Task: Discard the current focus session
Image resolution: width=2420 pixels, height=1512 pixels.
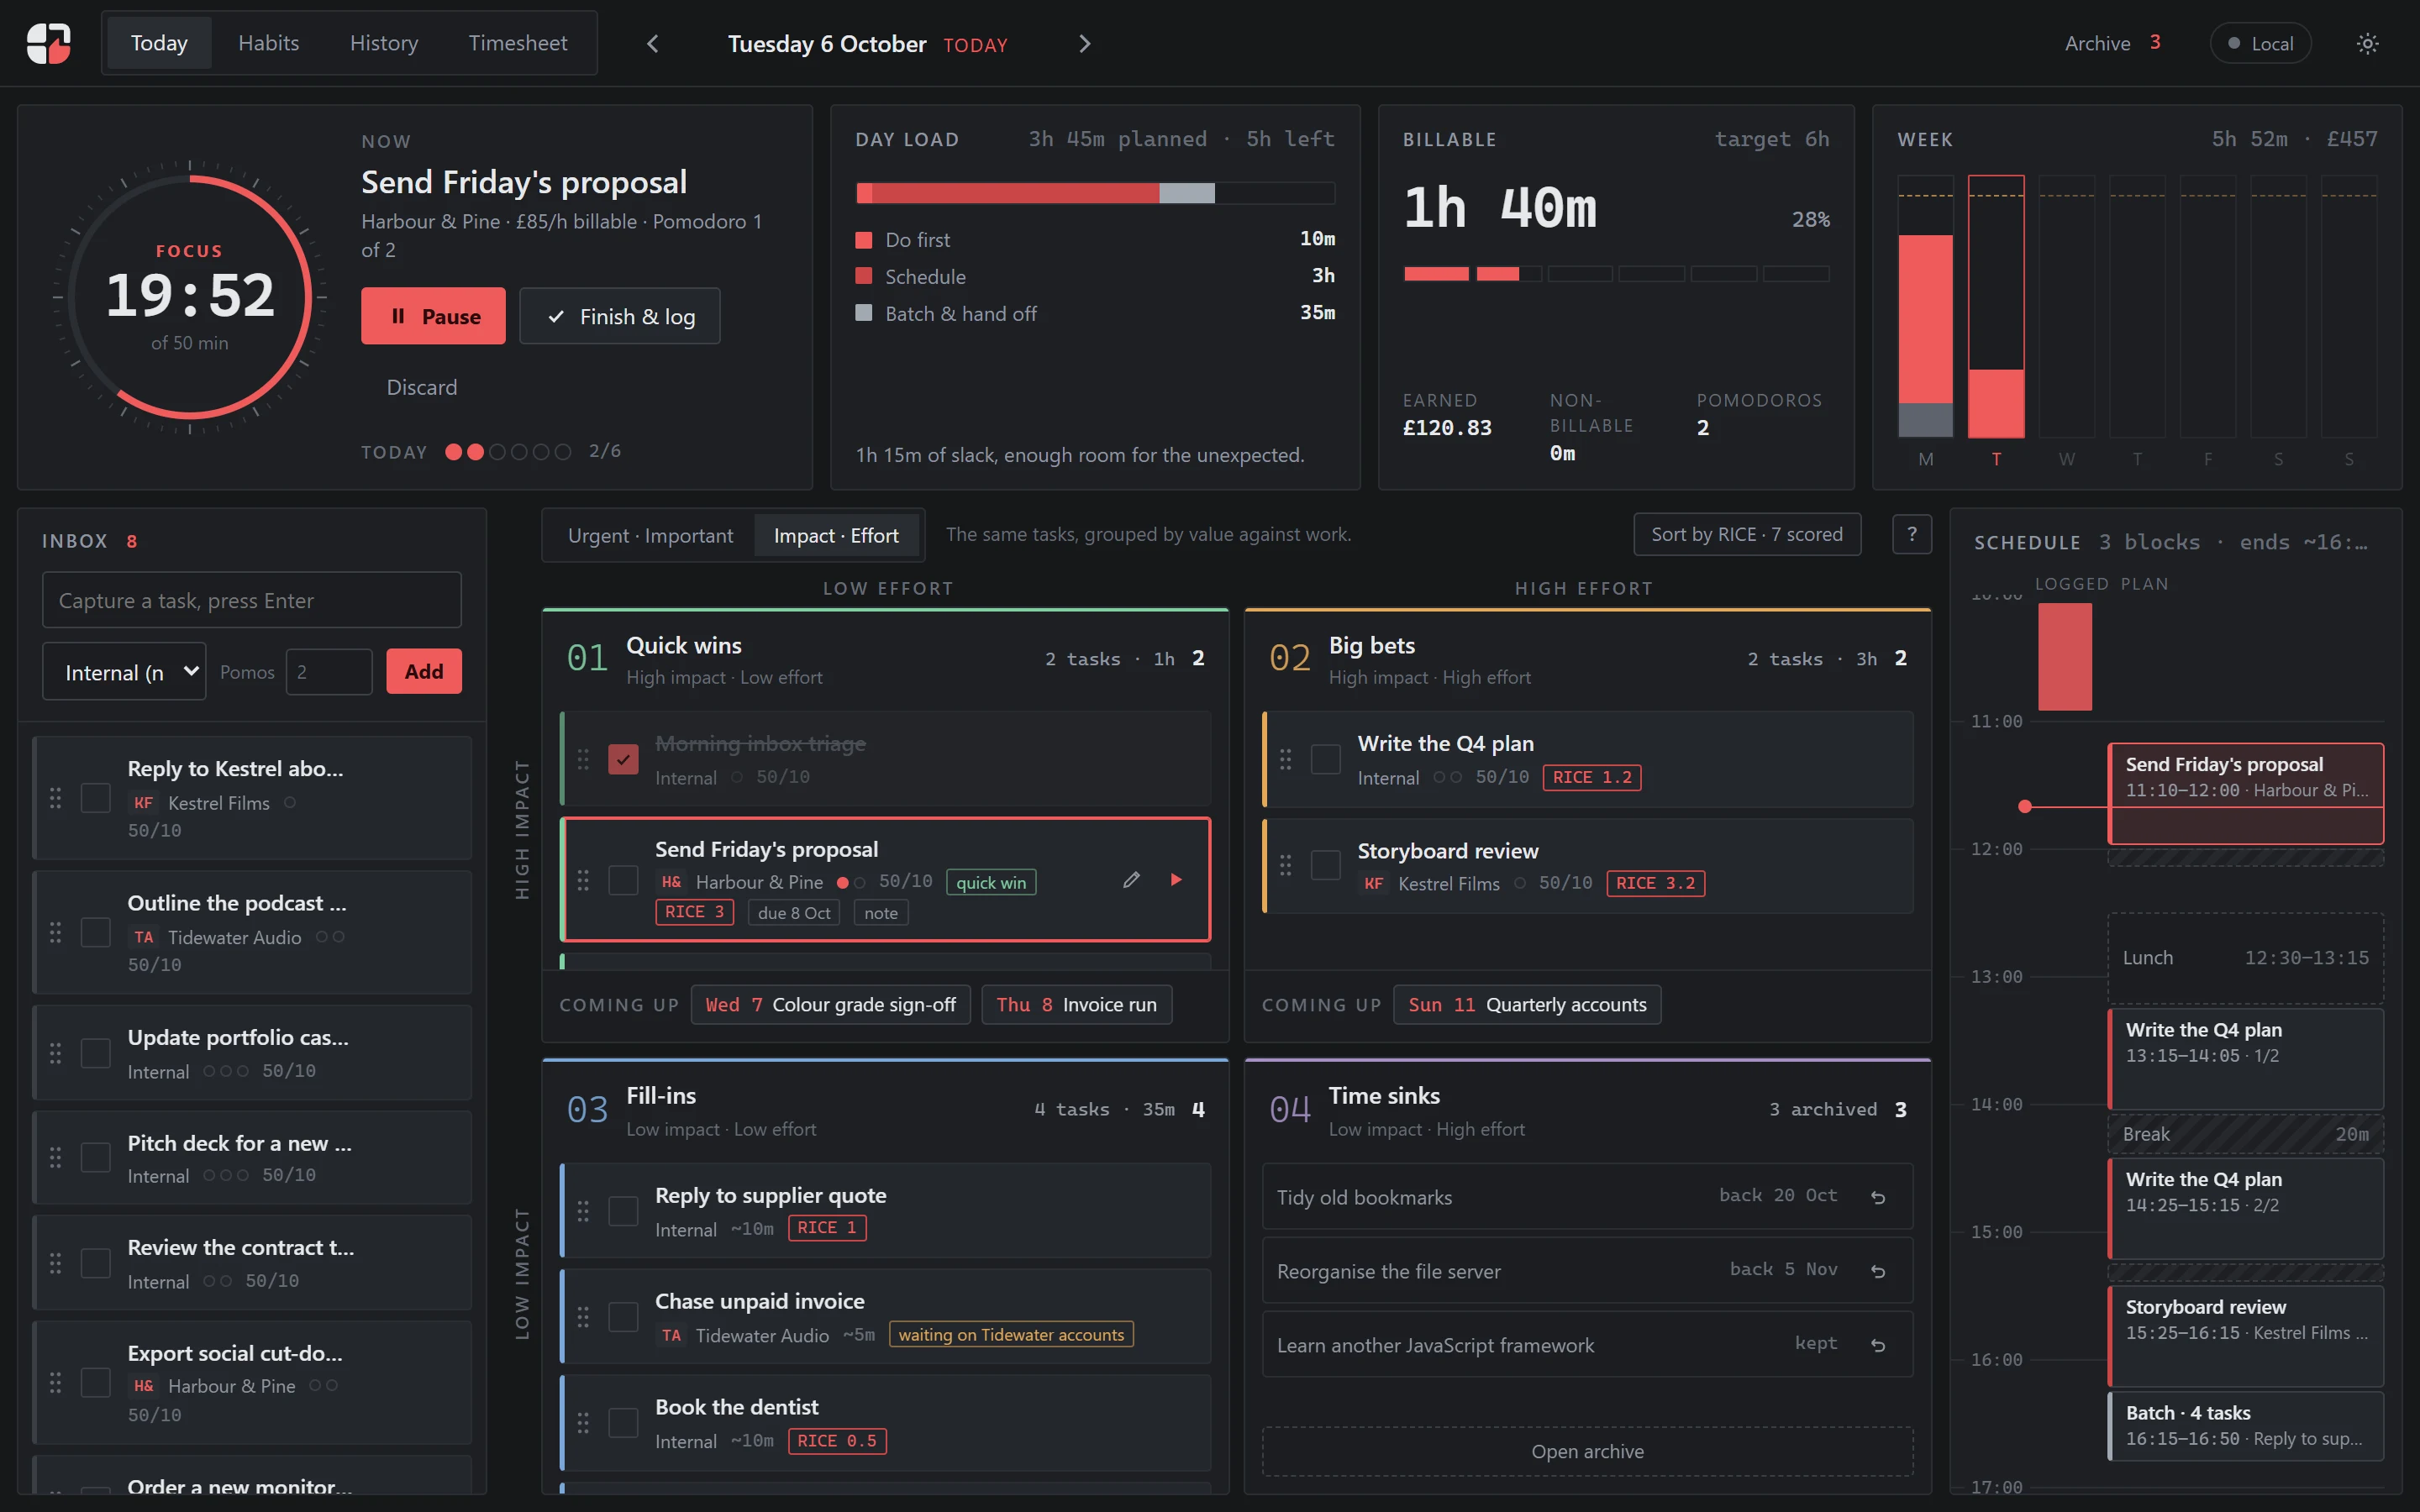Action: 422,387
